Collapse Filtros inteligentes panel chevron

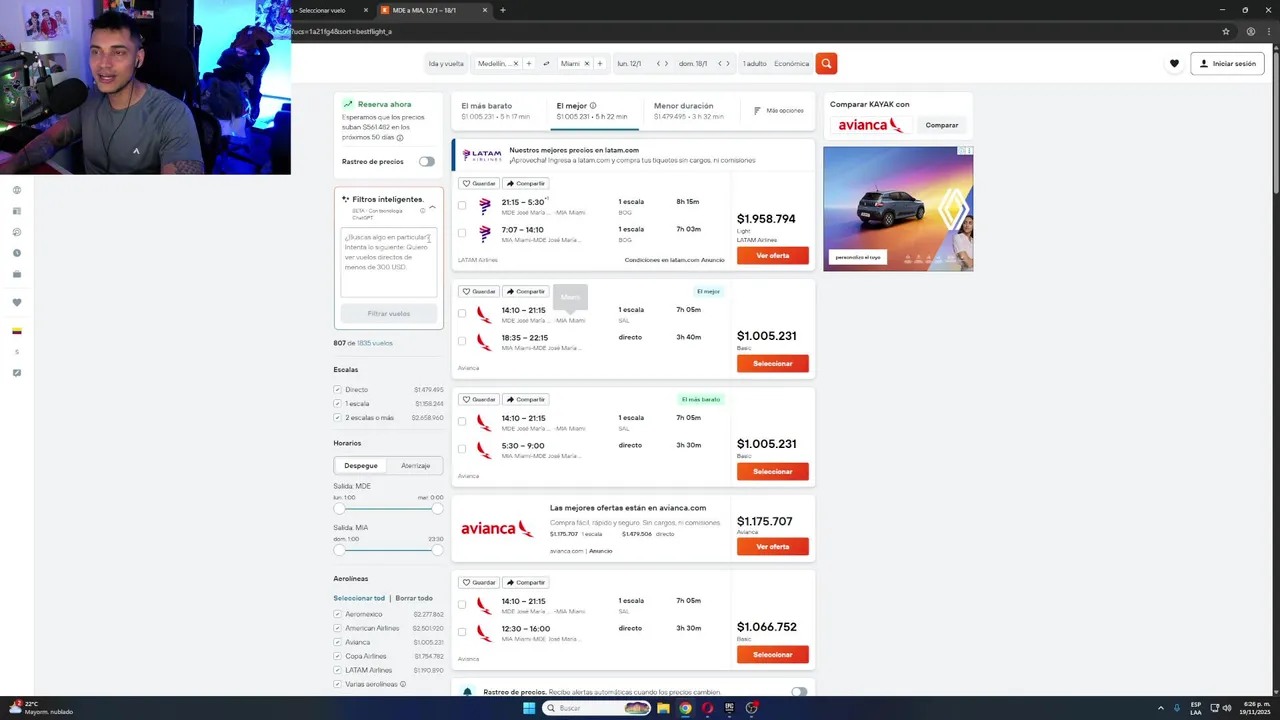click(432, 207)
